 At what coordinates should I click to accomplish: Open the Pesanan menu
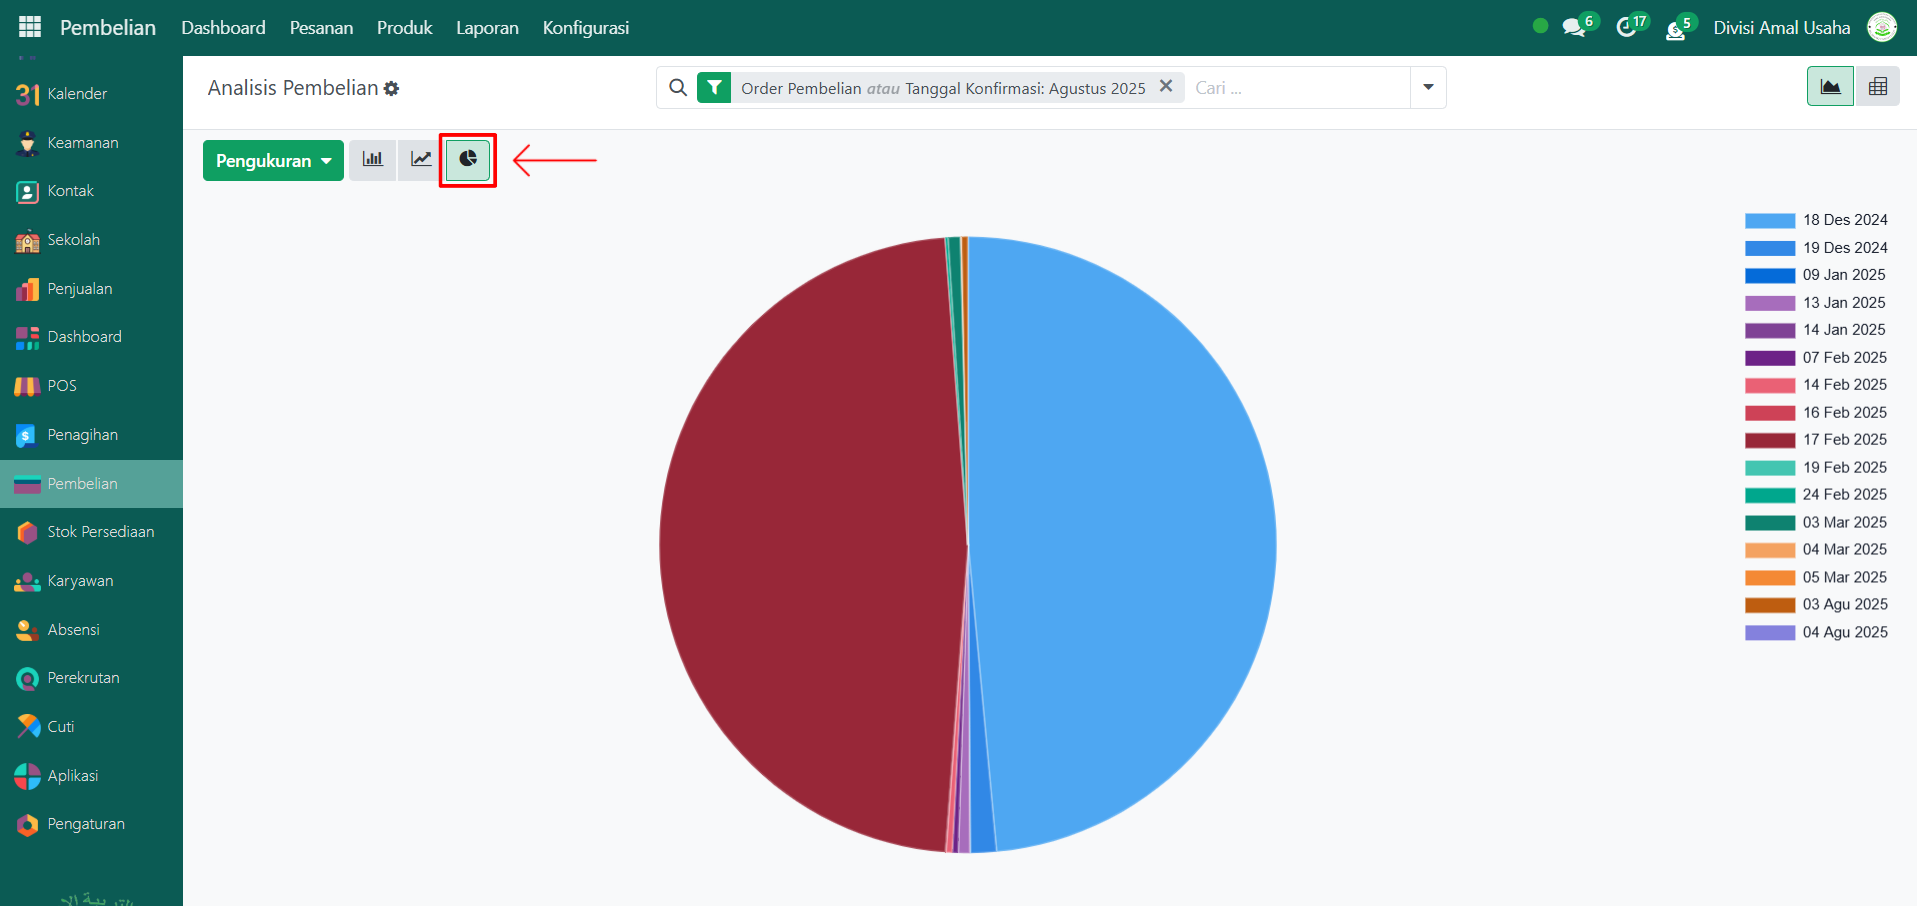point(321,28)
